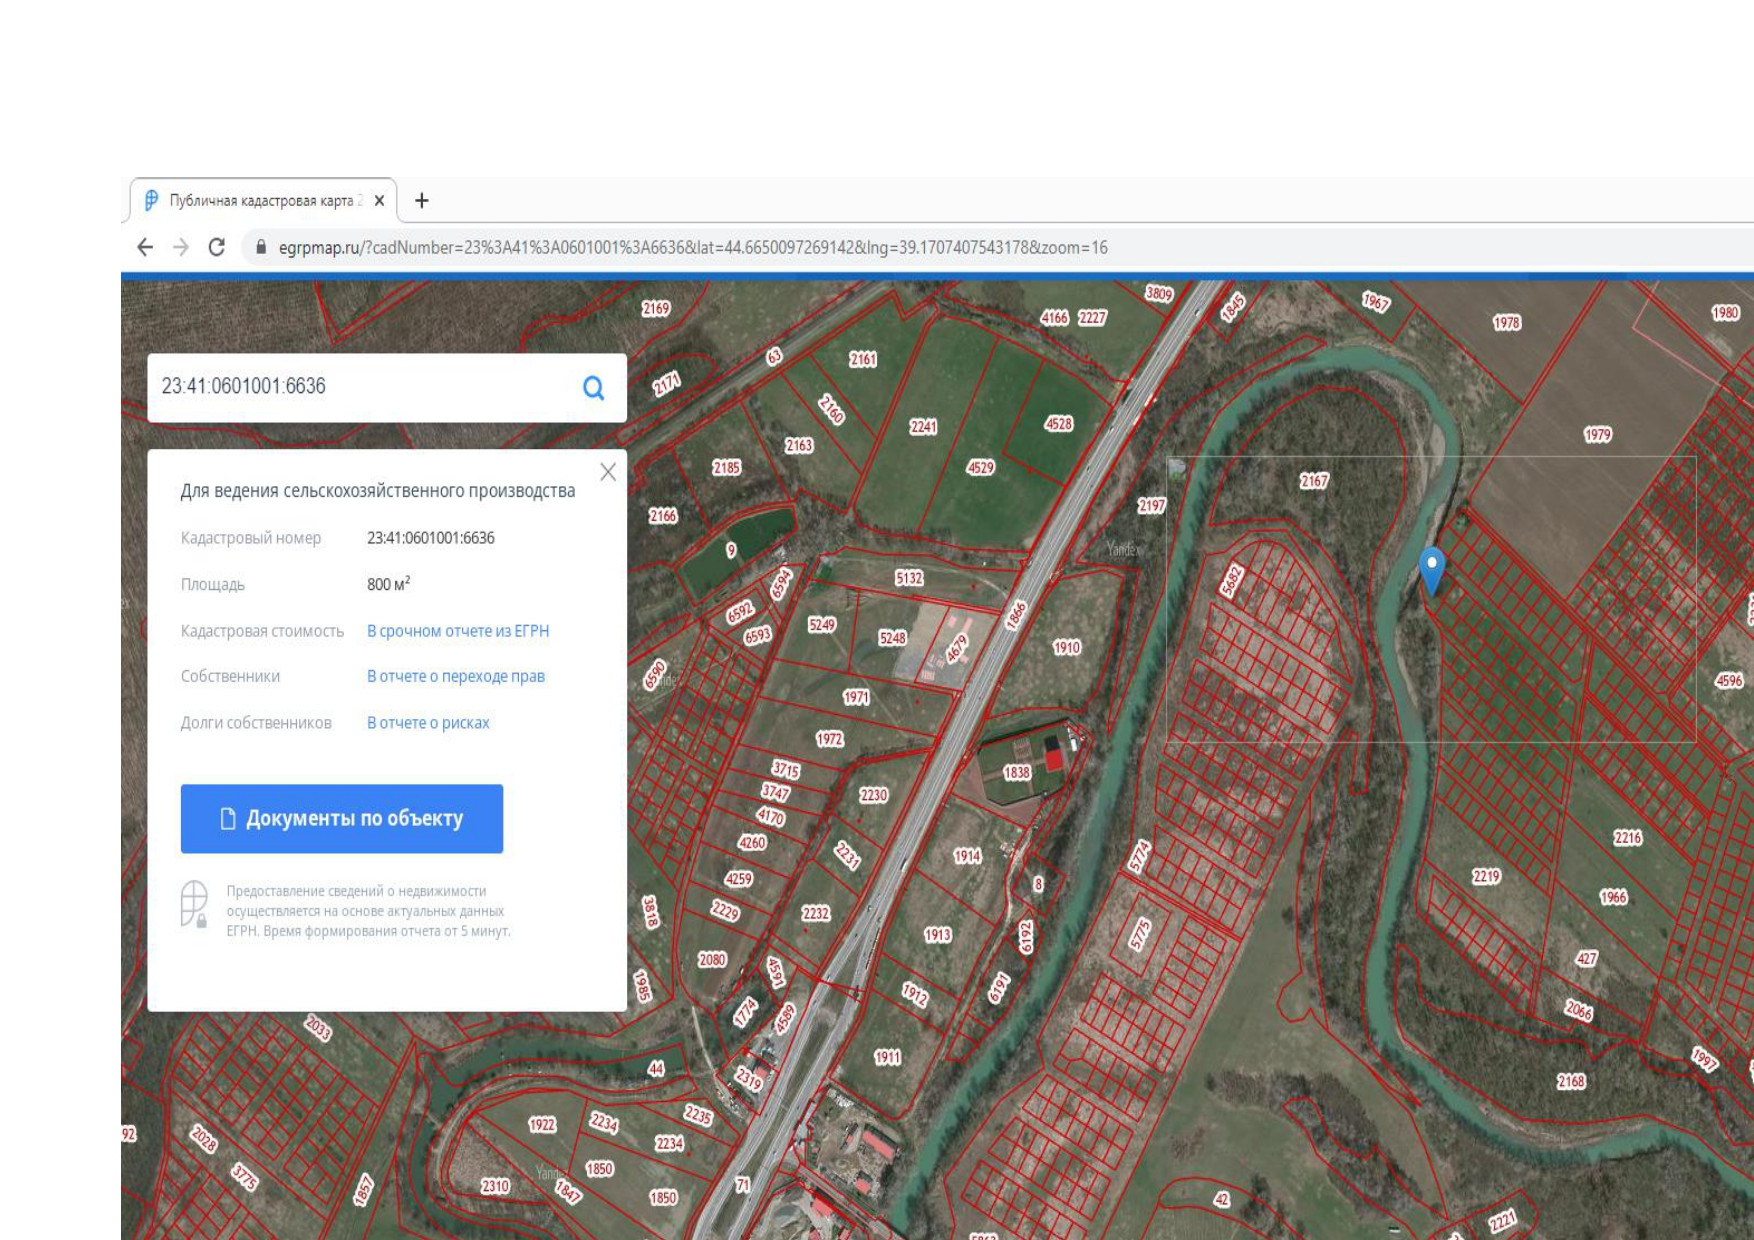Click the browser forward arrow
The width and height of the screenshot is (1754, 1240).
[x=181, y=247]
